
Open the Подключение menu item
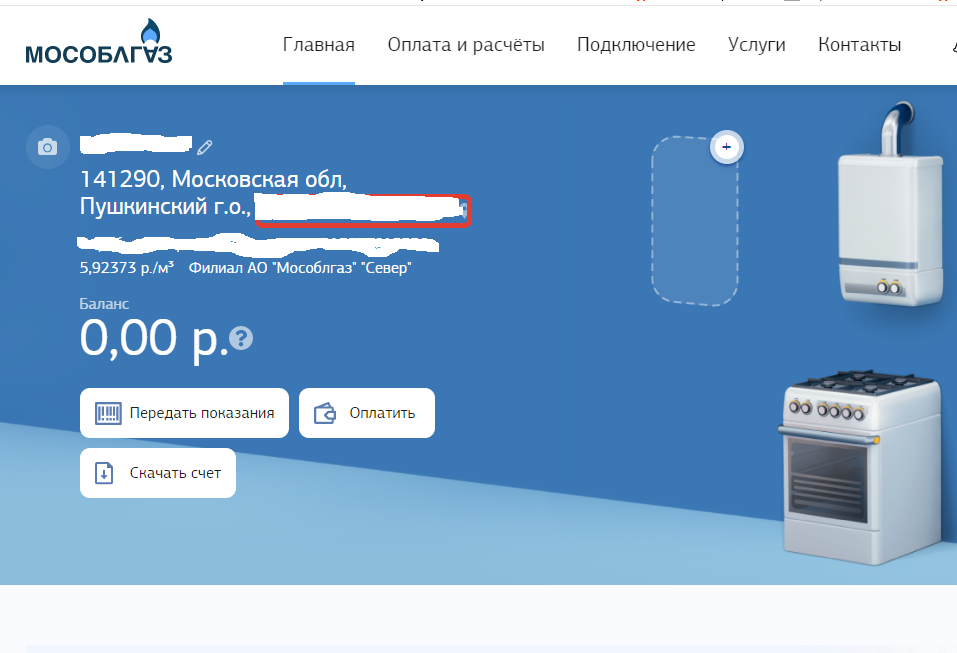click(636, 45)
